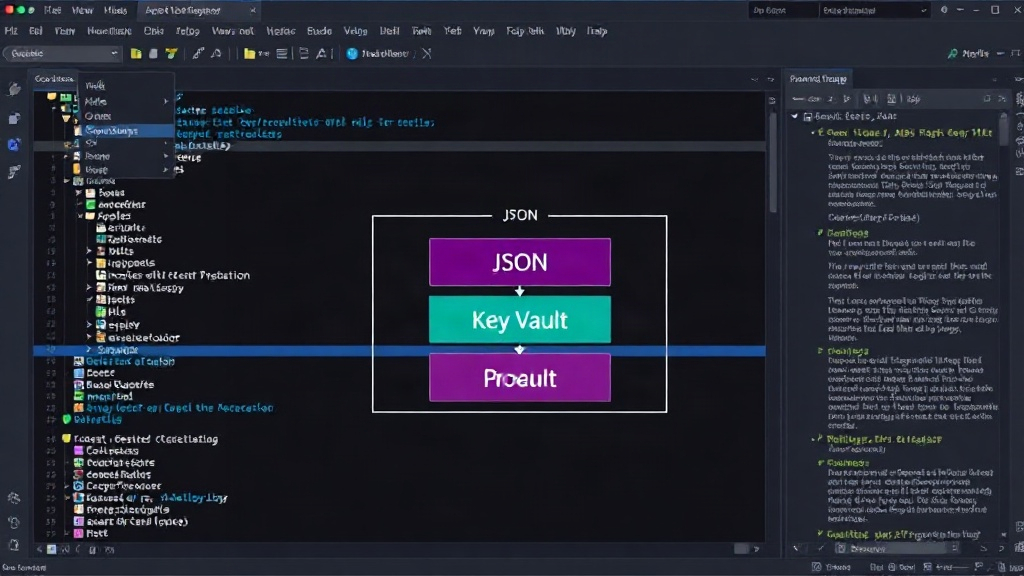Close the document tab using its x button
Viewport: 1024px width, 576px height.
pos(253,10)
